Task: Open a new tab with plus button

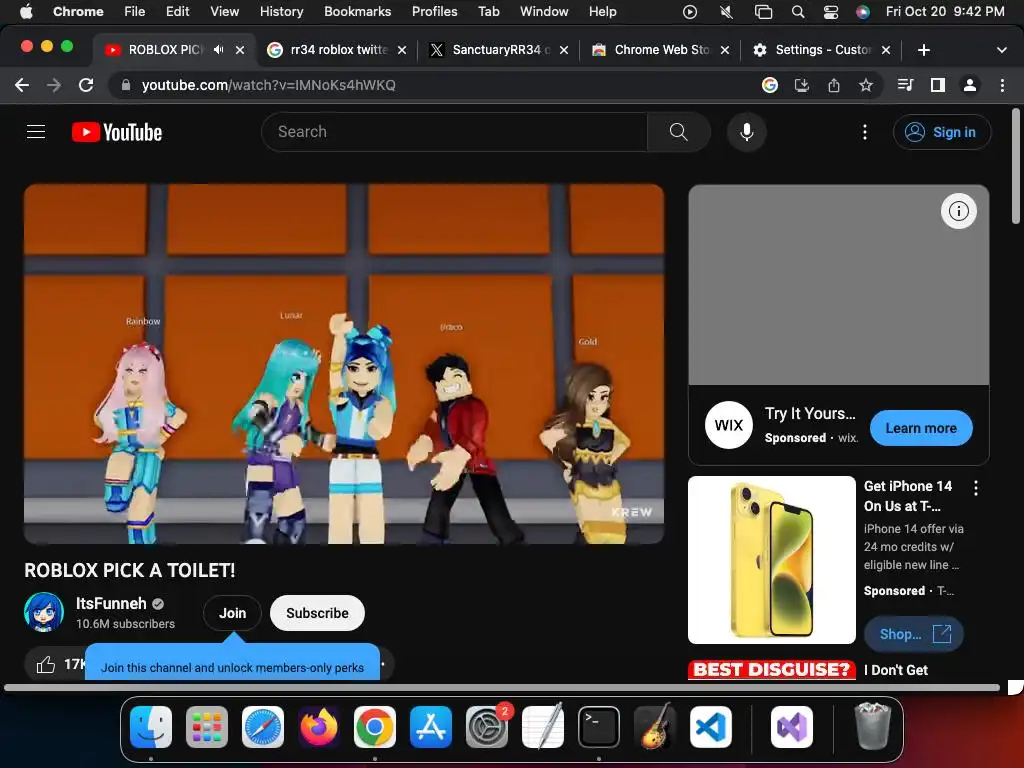Action: pyautogui.click(x=923, y=50)
